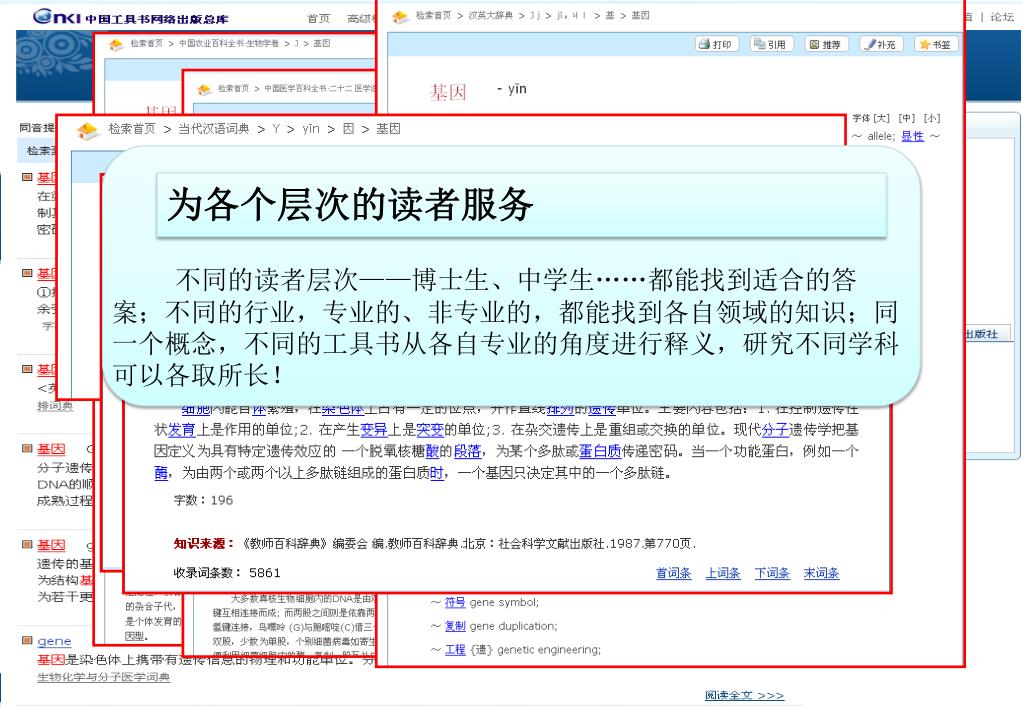
Task: Click 汉英大辞典 in the breadcrumb
Action: [x=490, y=15]
